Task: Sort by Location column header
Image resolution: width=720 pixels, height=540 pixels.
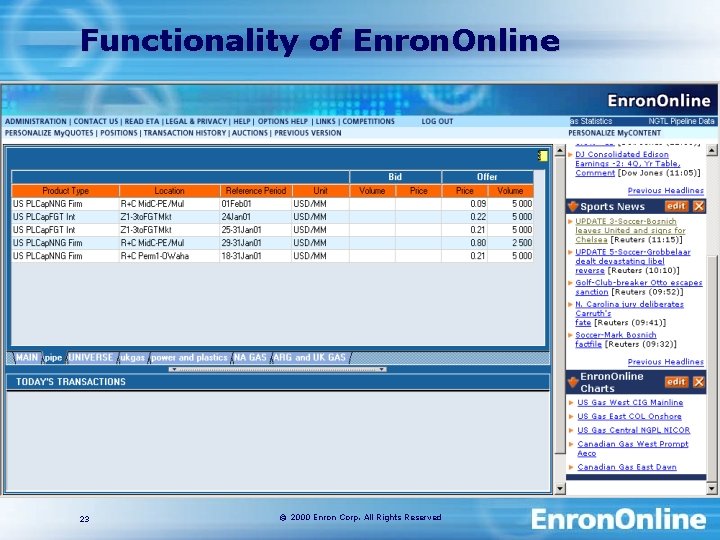Action: click(169, 191)
